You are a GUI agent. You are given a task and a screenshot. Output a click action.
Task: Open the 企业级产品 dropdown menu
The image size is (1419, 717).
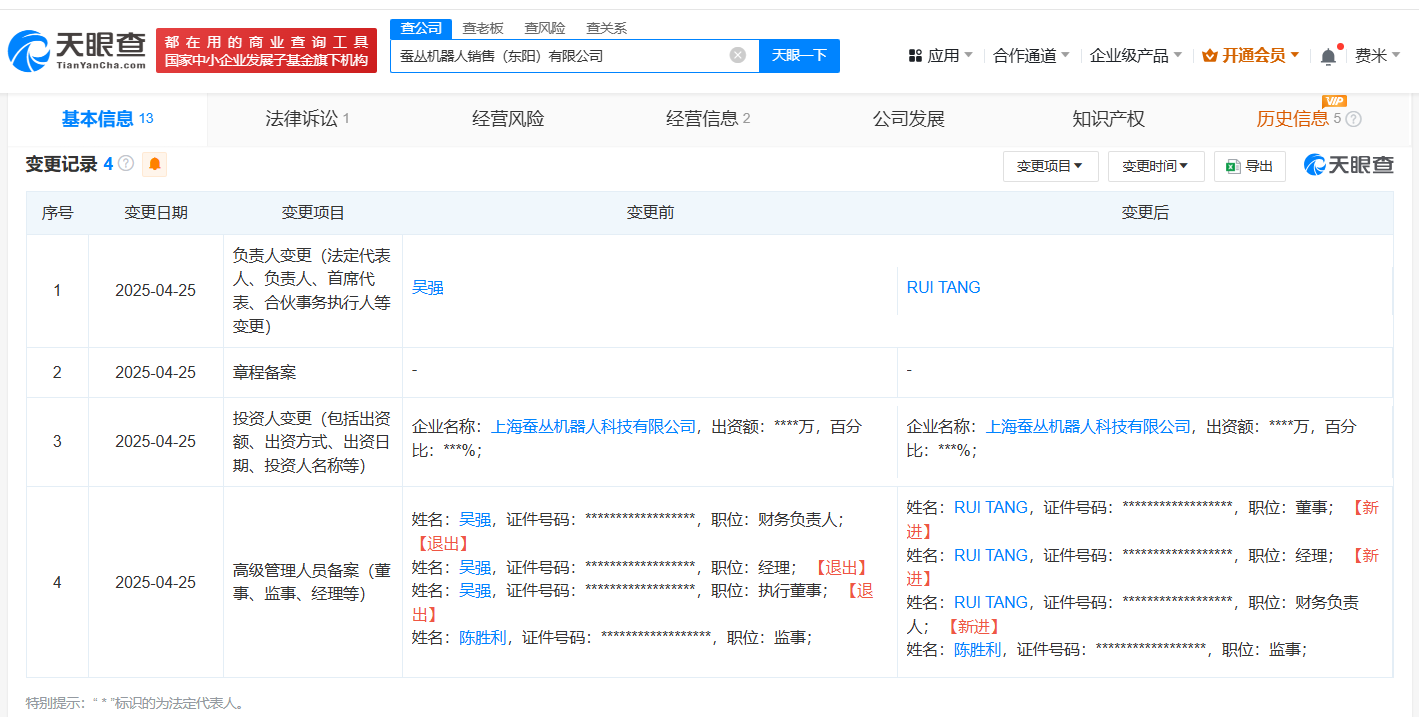pos(1135,56)
